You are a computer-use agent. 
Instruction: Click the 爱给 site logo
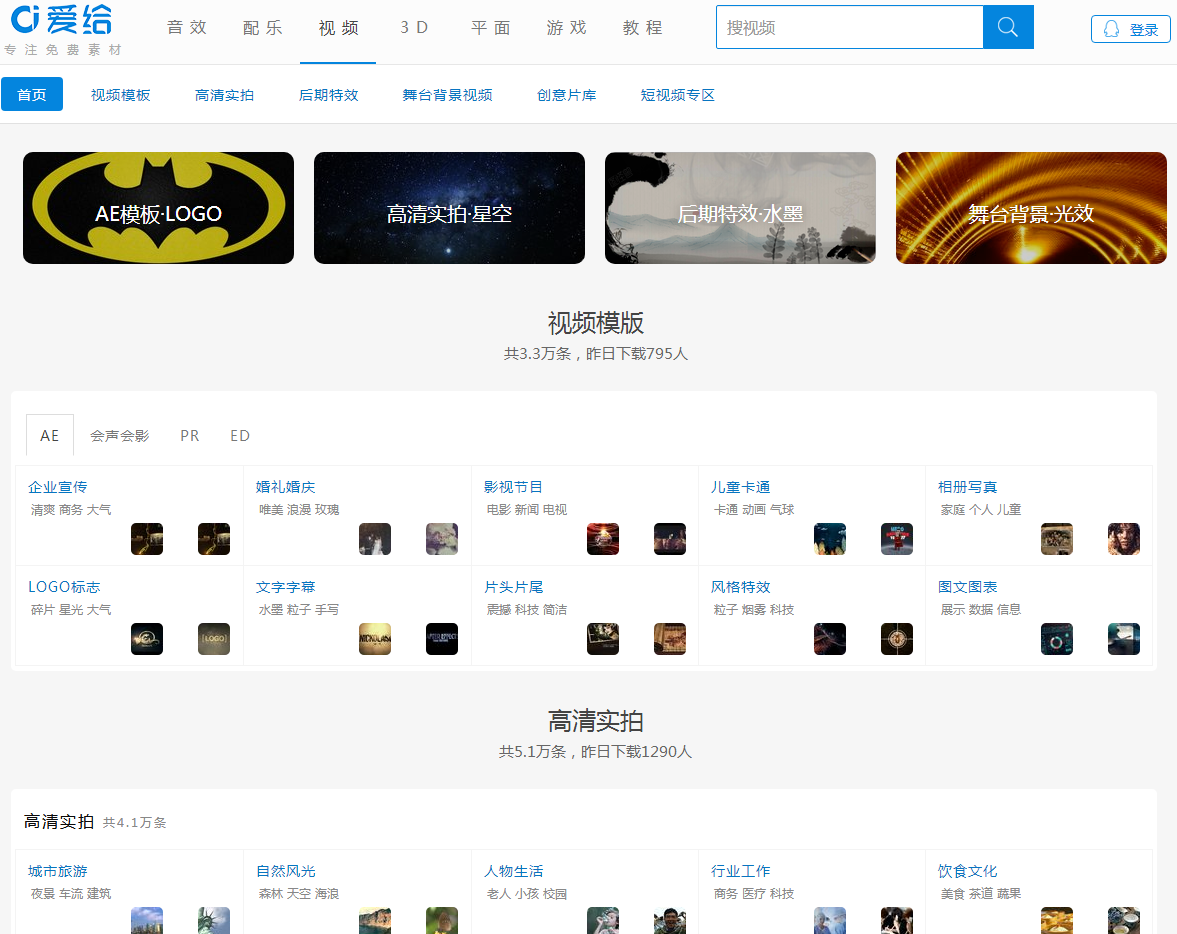coord(62,22)
